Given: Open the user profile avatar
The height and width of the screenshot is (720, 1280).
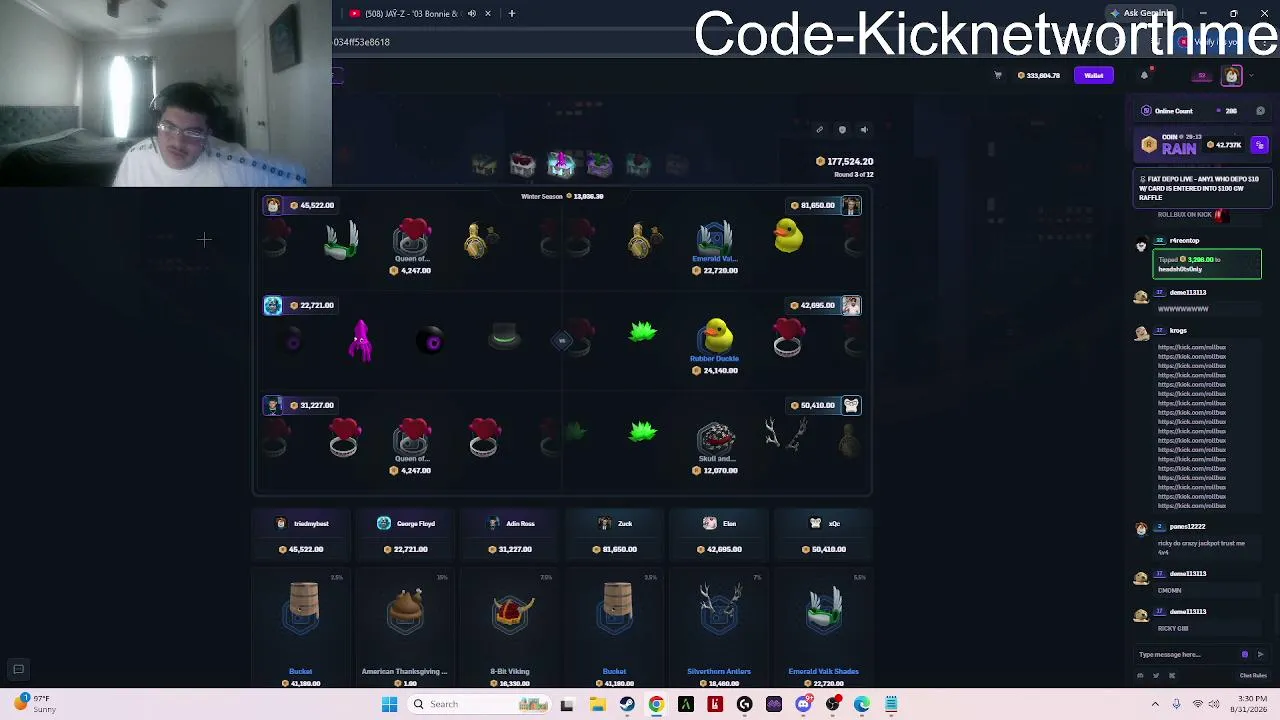Looking at the screenshot, I should pyautogui.click(x=1232, y=76).
